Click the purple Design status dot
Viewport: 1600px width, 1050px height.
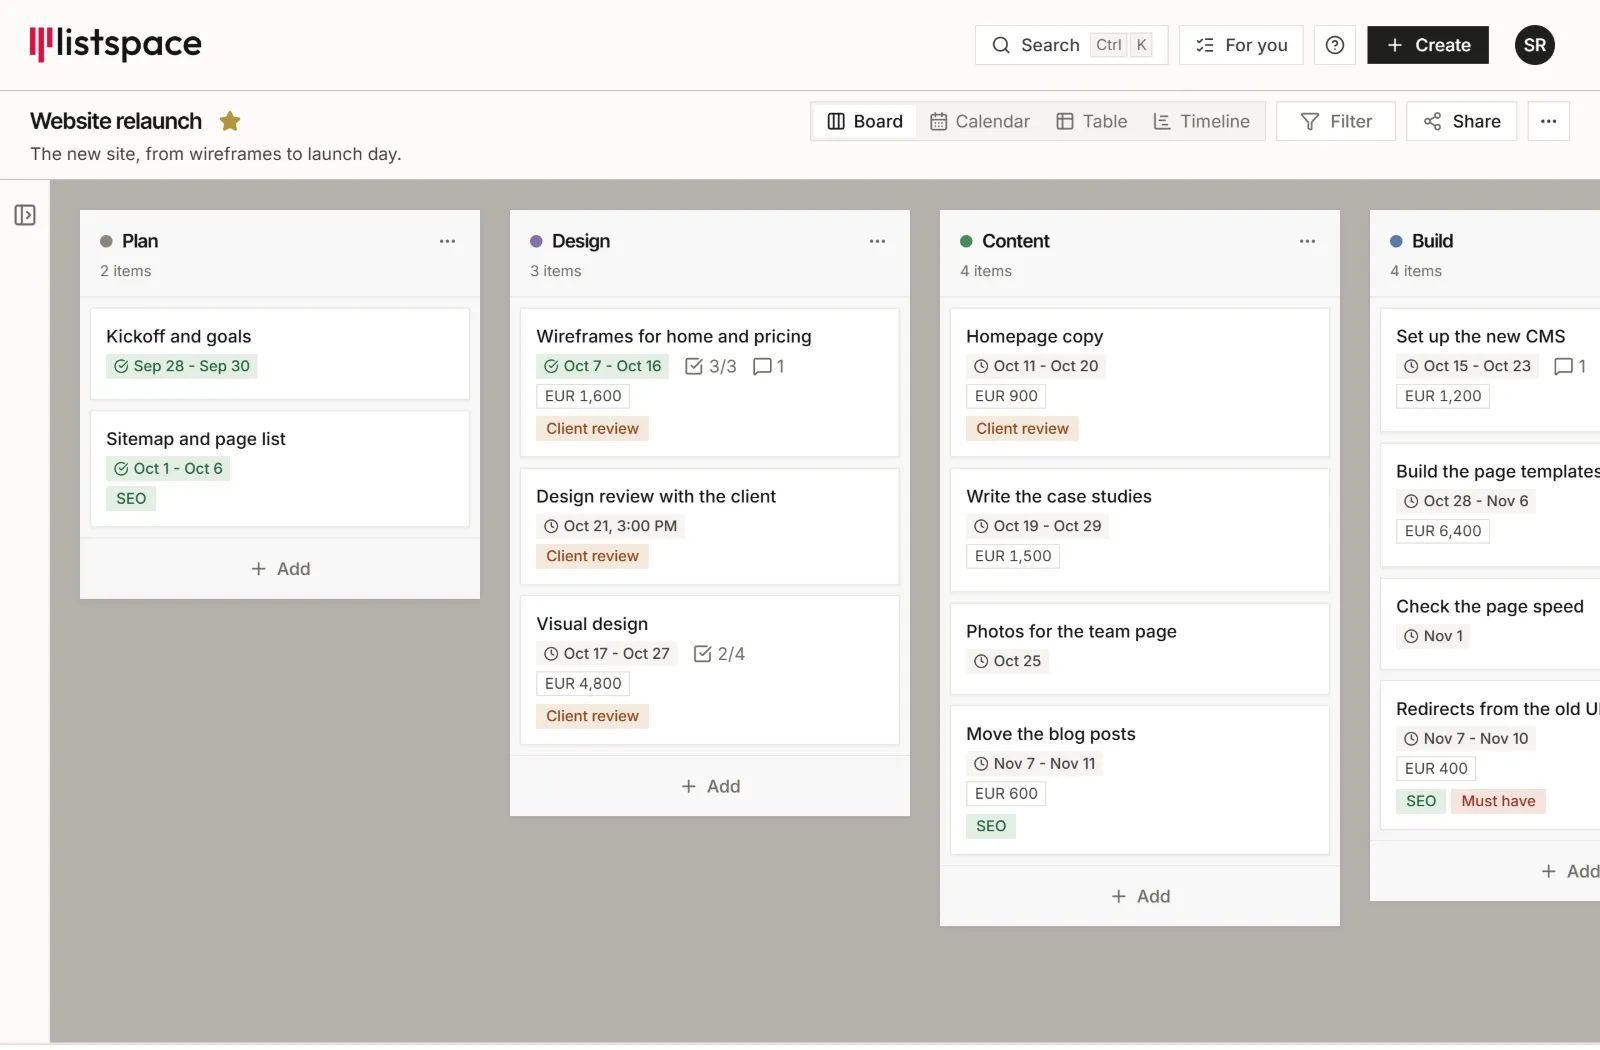[x=536, y=241]
